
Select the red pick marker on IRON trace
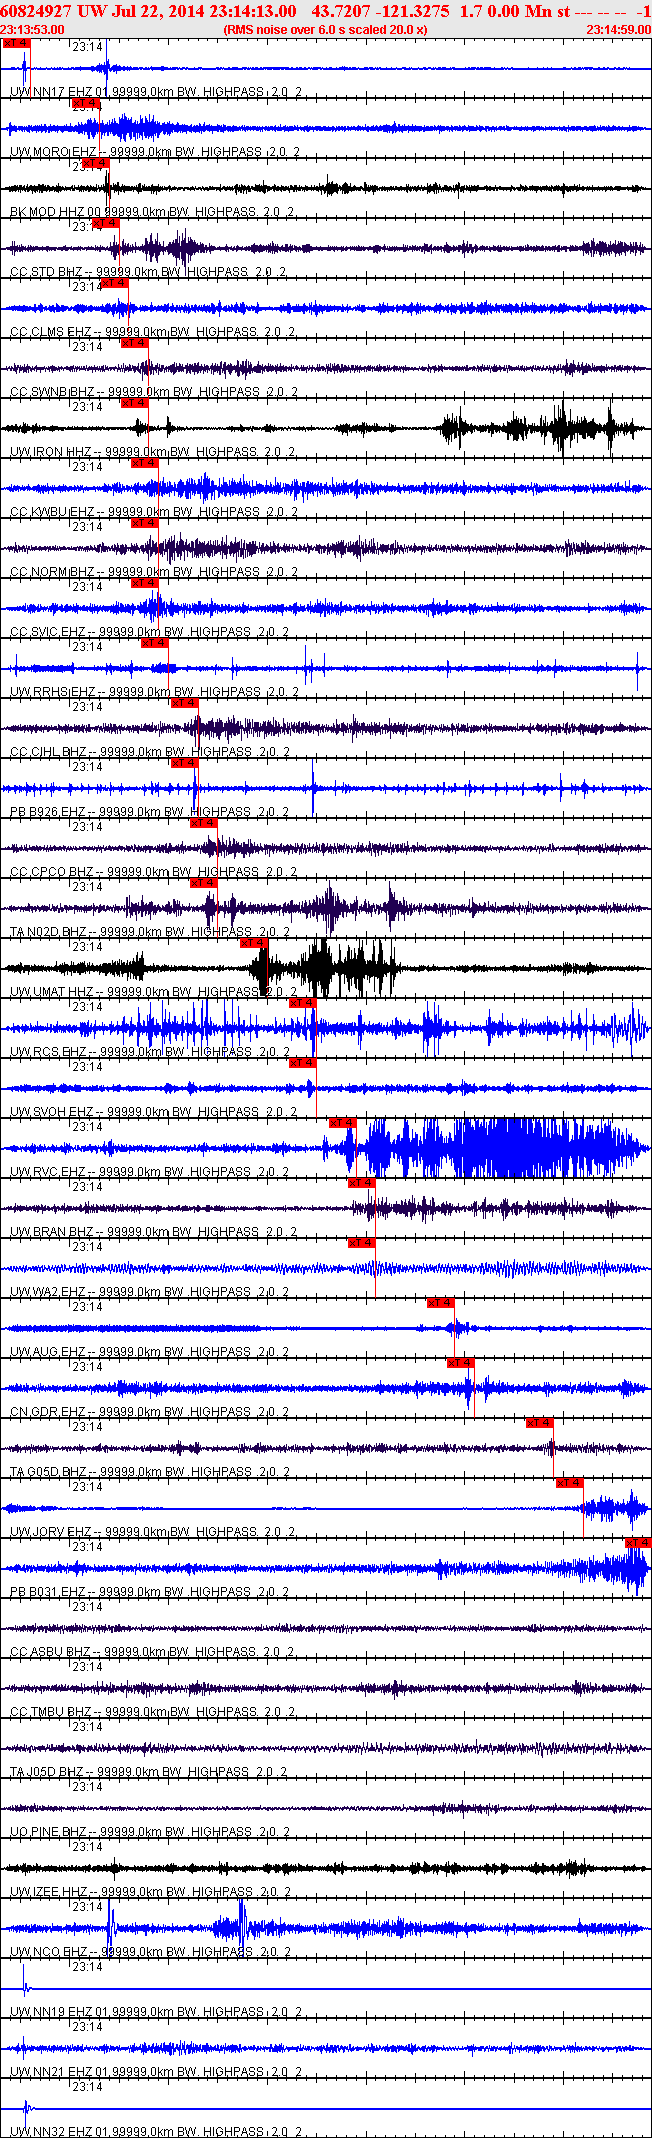pos(135,403)
